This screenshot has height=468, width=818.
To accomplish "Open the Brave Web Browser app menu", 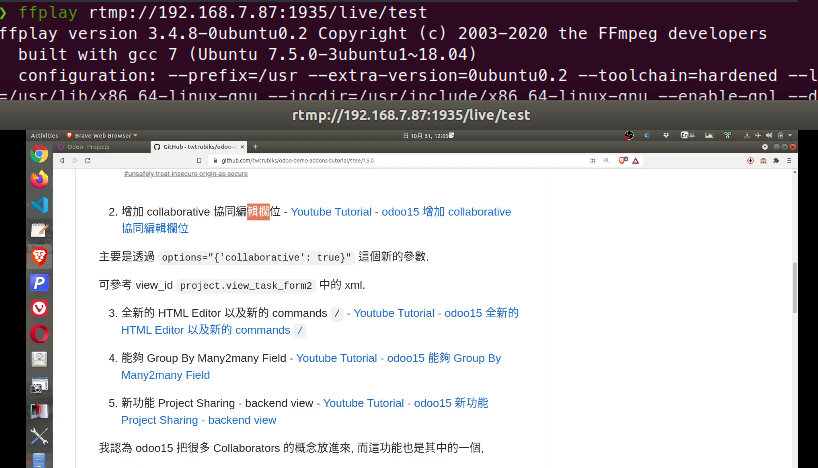I will 102,135.
